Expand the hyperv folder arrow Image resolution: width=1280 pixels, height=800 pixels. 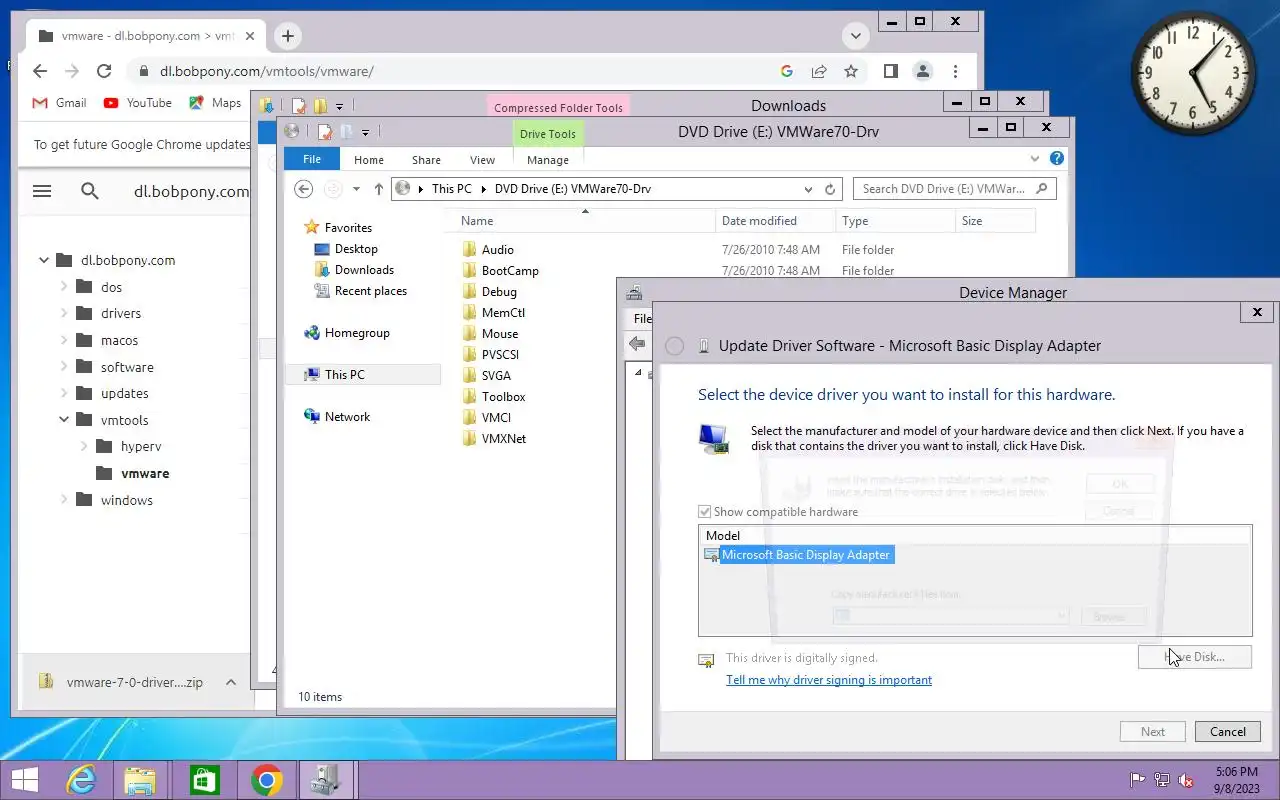click(x=84, y=447)
